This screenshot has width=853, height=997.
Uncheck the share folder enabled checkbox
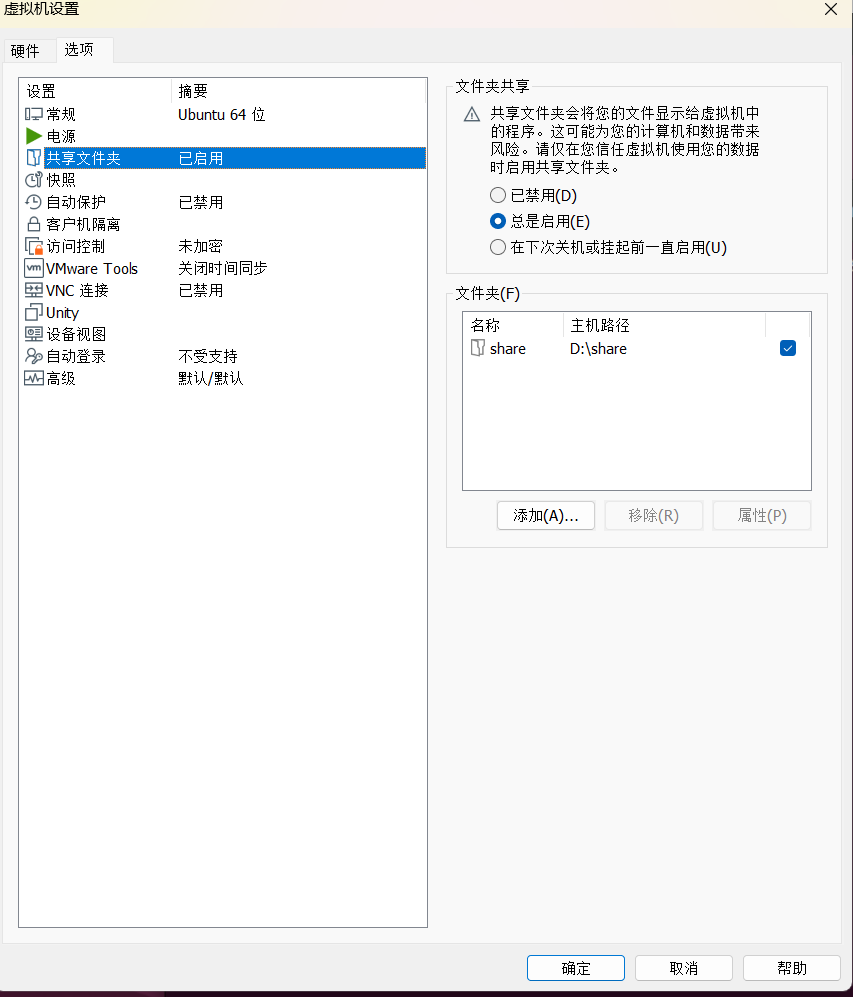tap(788, 348)
